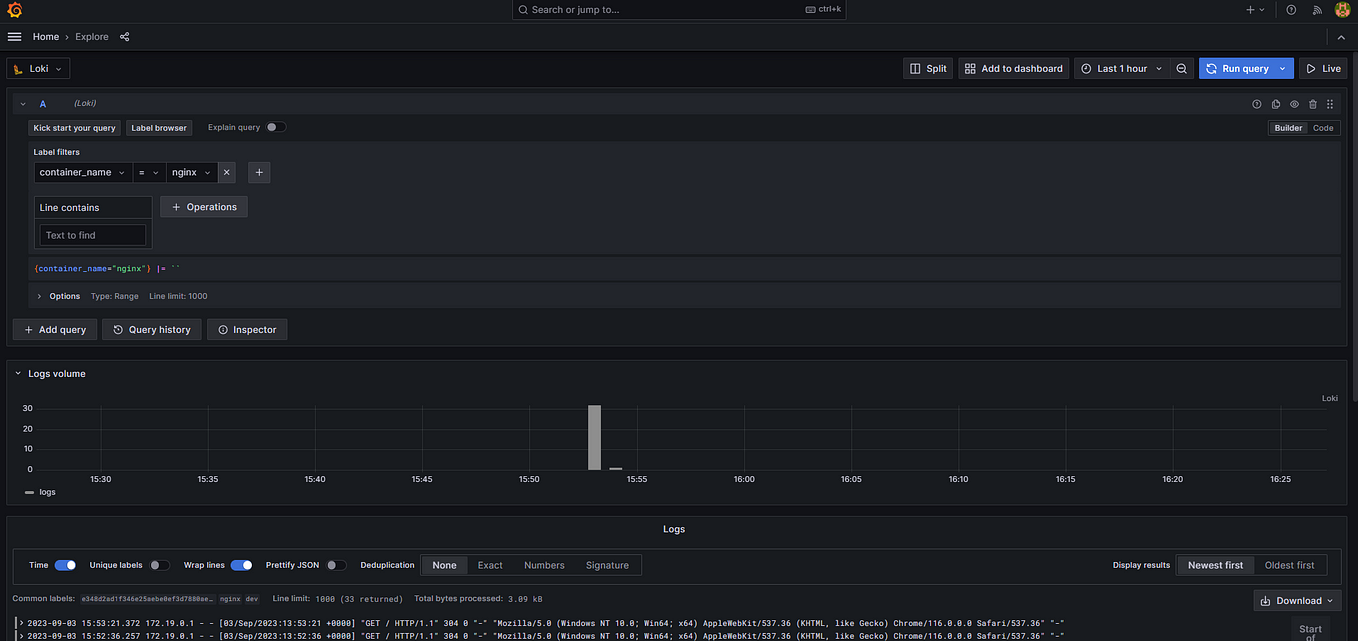This screenshot has width=1358, height=641.
Task: Open the Loki data source picker
Action: pyautogui.click(x=37, y=68)
